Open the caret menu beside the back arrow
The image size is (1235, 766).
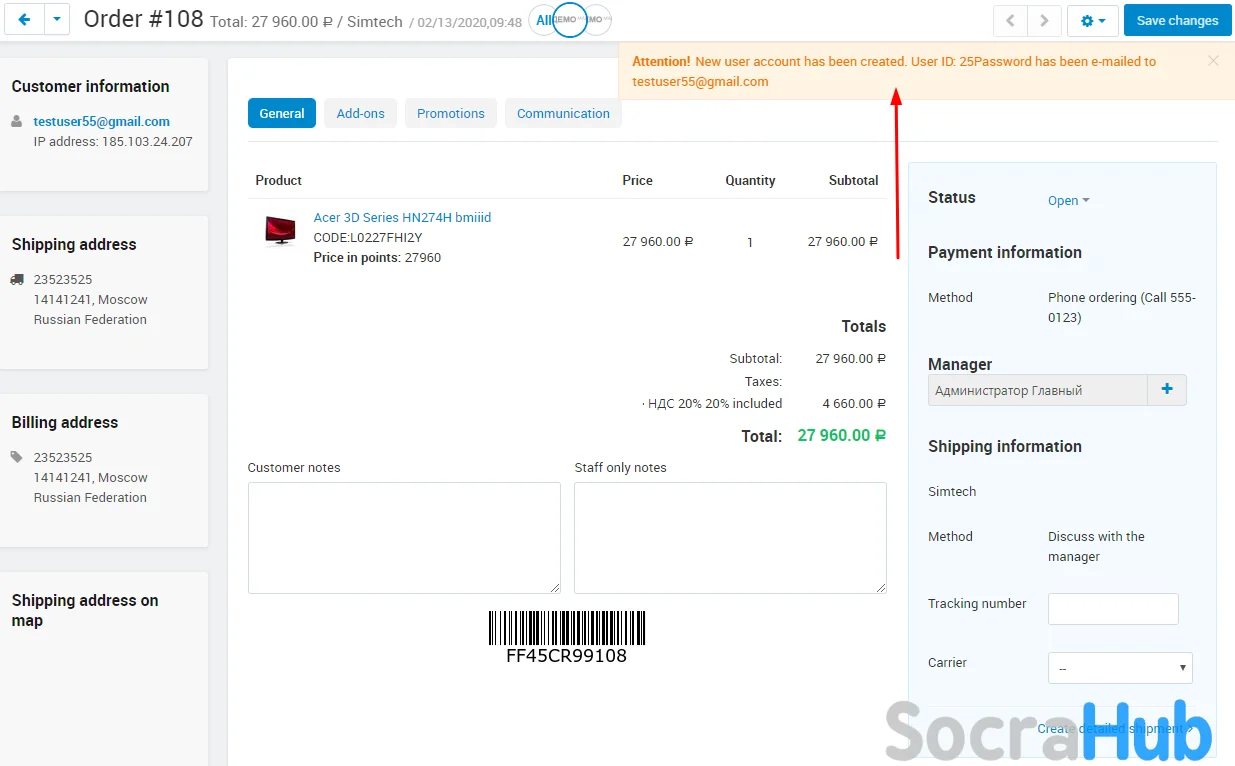(57, 19)
